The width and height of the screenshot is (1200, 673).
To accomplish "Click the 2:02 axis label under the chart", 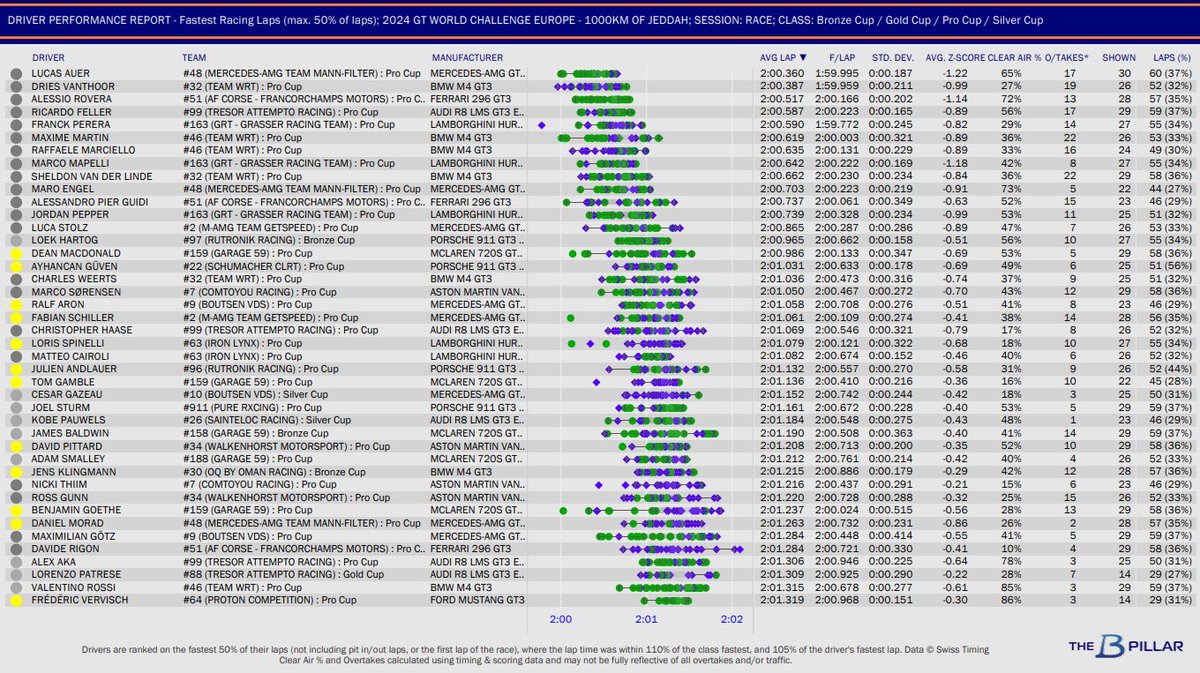I will [732, 619].
